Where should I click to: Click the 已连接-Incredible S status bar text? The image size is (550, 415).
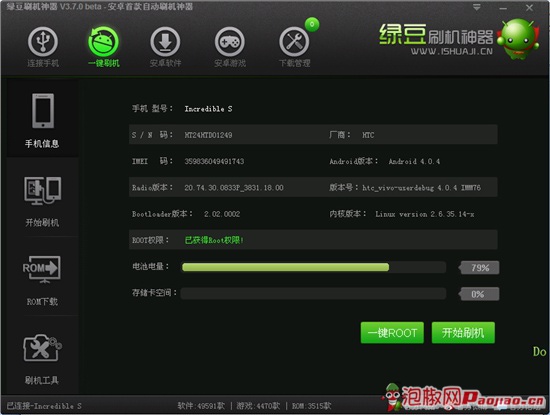point(44,406)
